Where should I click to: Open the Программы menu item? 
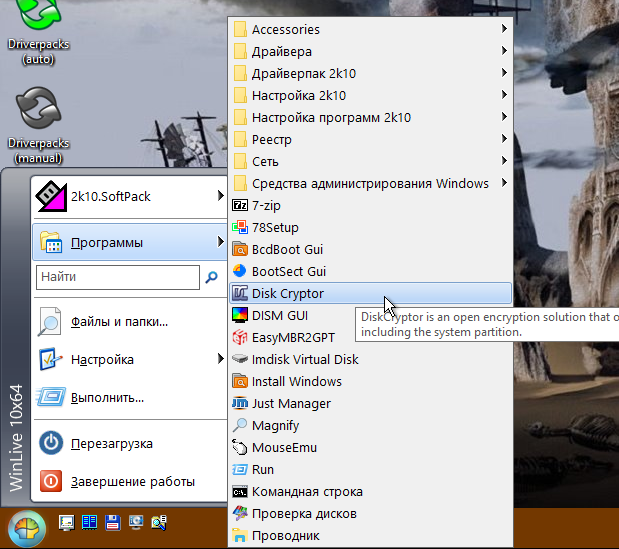point(130,242)
